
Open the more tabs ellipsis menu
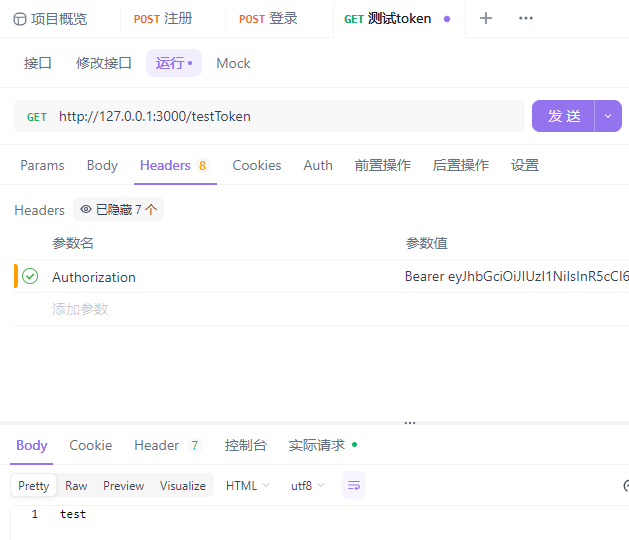(526, 18)
